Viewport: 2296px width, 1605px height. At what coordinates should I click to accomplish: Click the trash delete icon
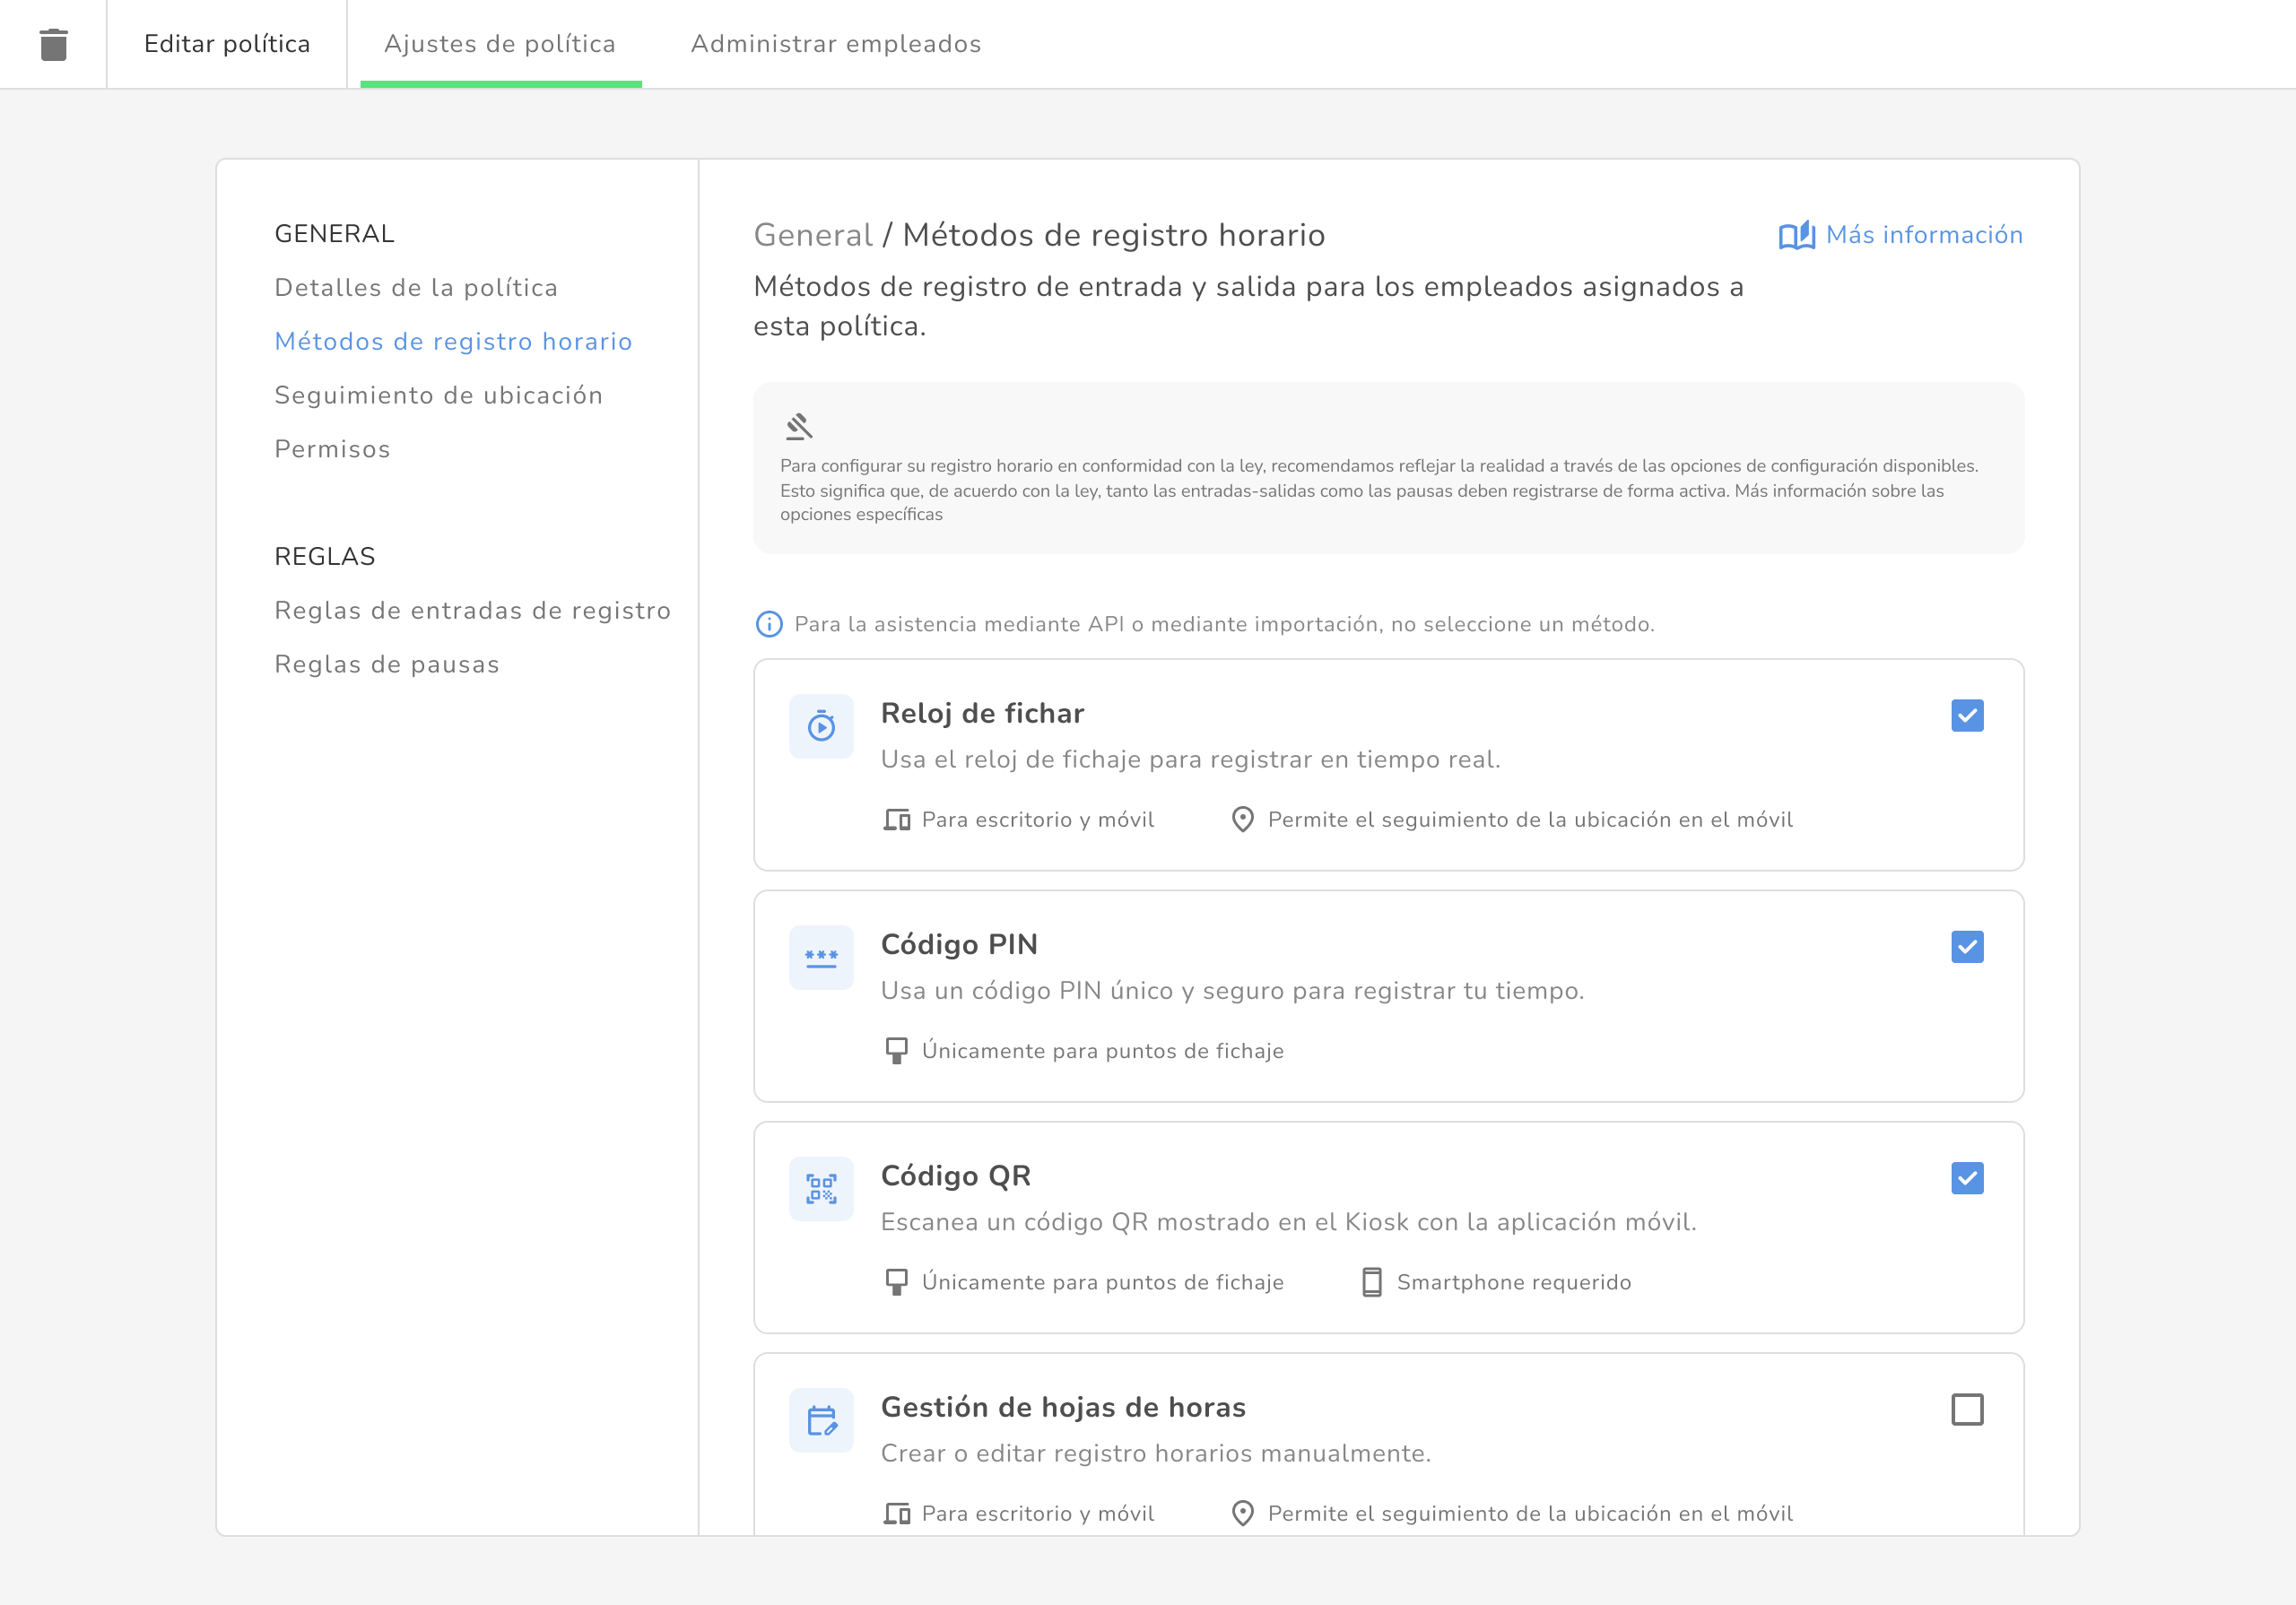(53, 45)
